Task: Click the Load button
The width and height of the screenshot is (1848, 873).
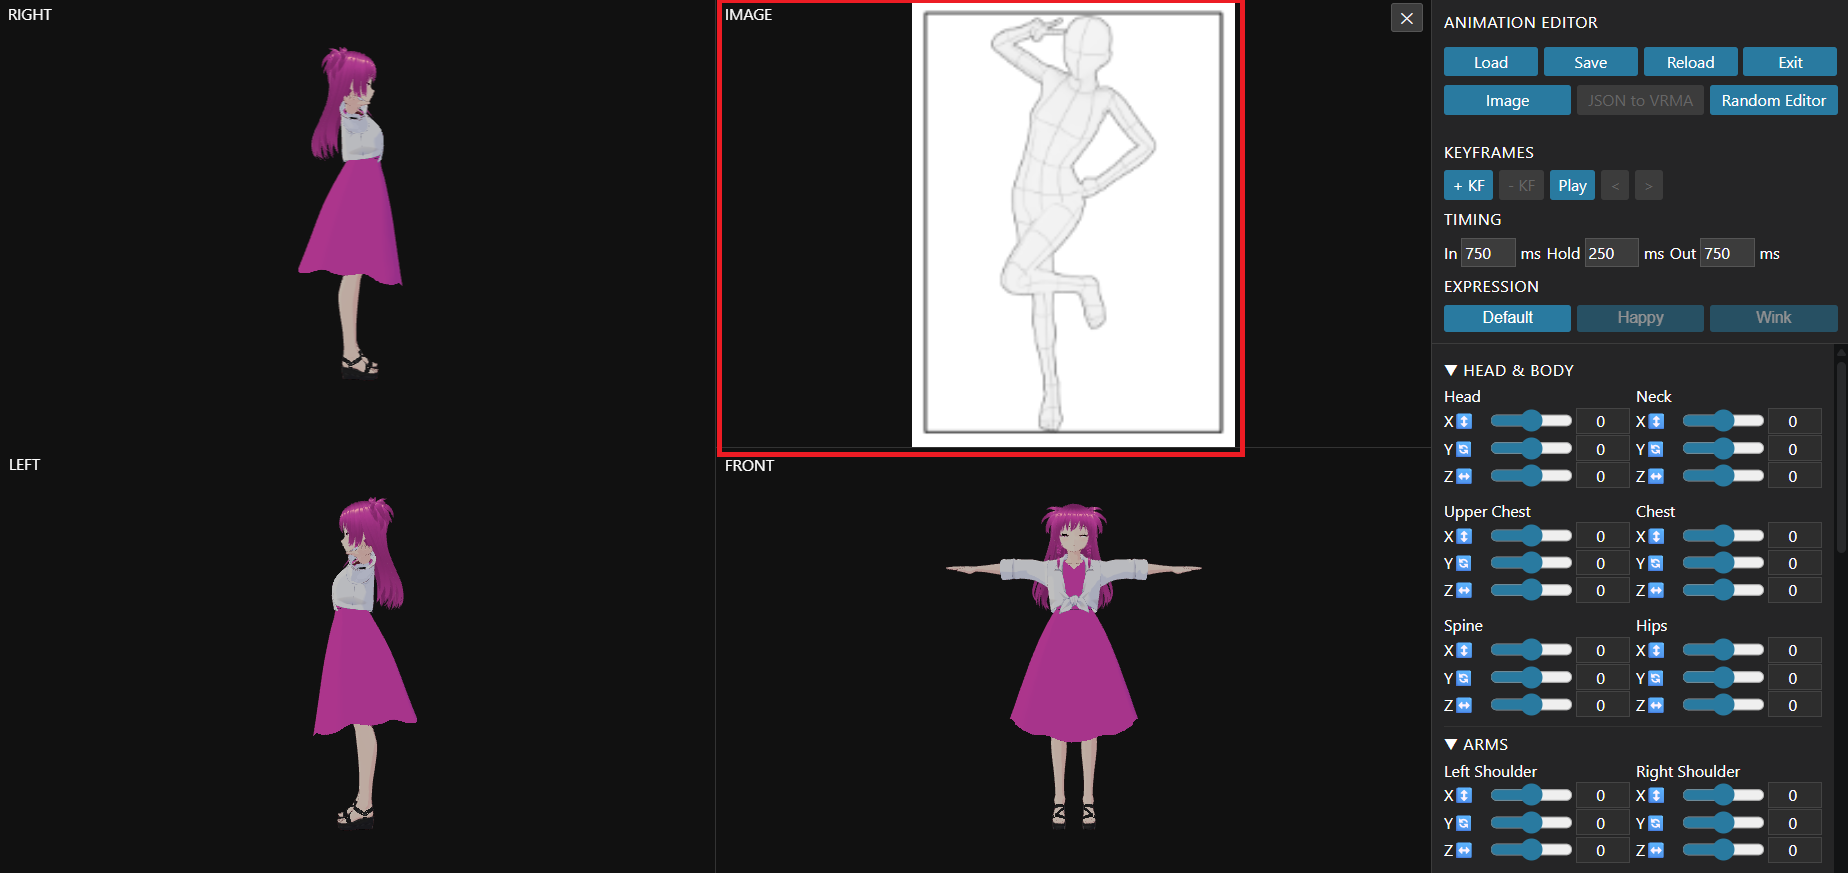Action: [x=1491, y=62]
